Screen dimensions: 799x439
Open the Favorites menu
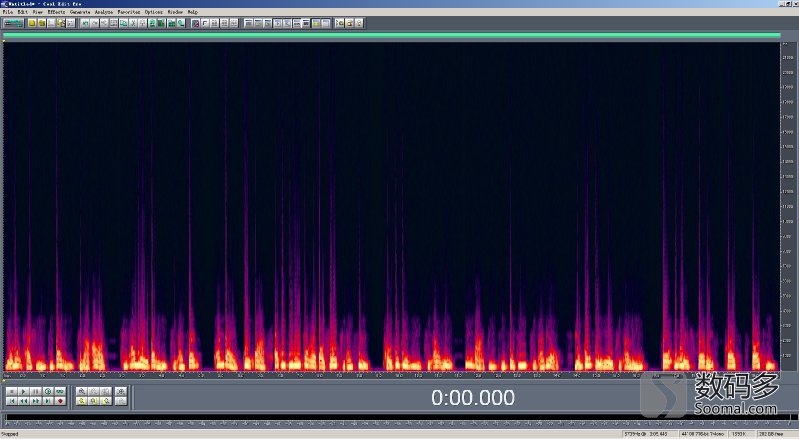128,12
